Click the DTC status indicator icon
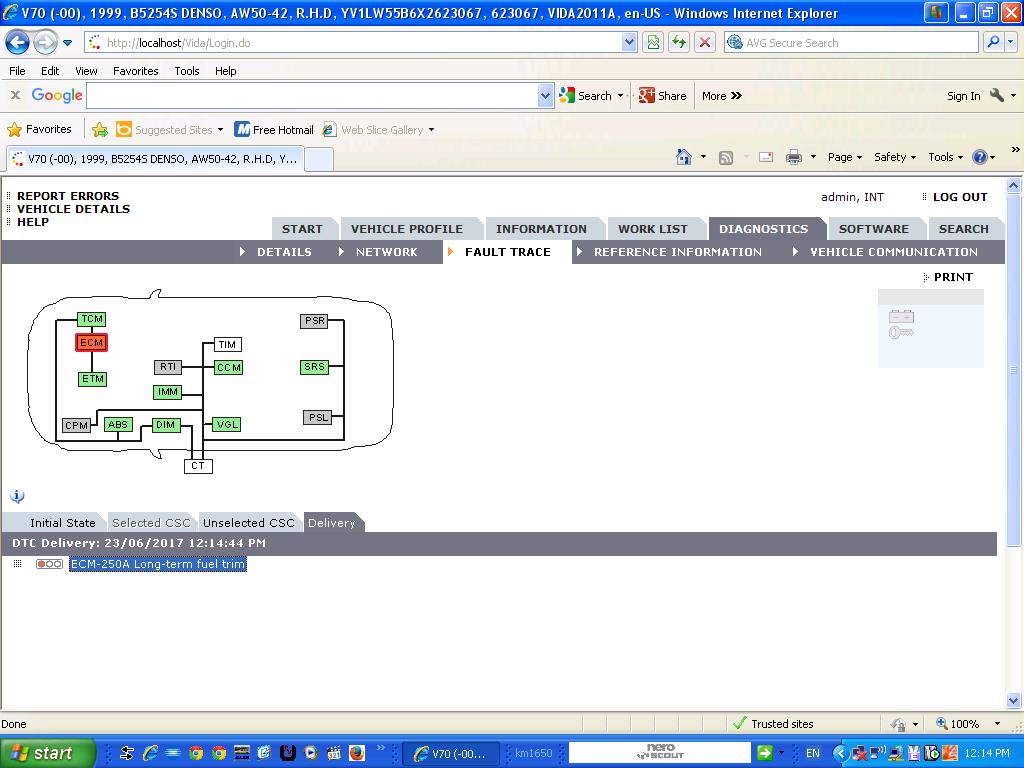 click(x=49, y=564)
